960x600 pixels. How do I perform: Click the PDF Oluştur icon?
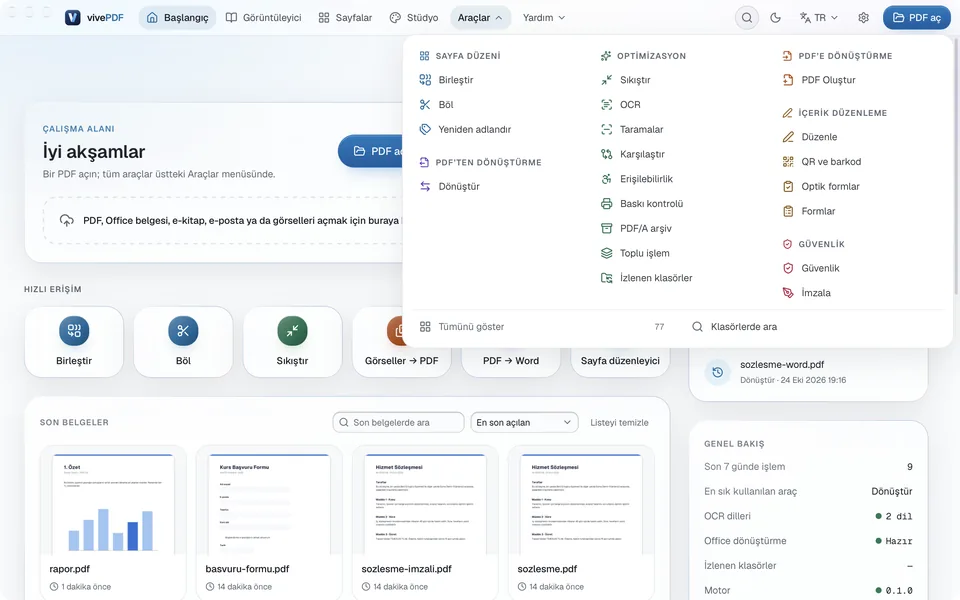pyautogui.click(x=788, y=80)
